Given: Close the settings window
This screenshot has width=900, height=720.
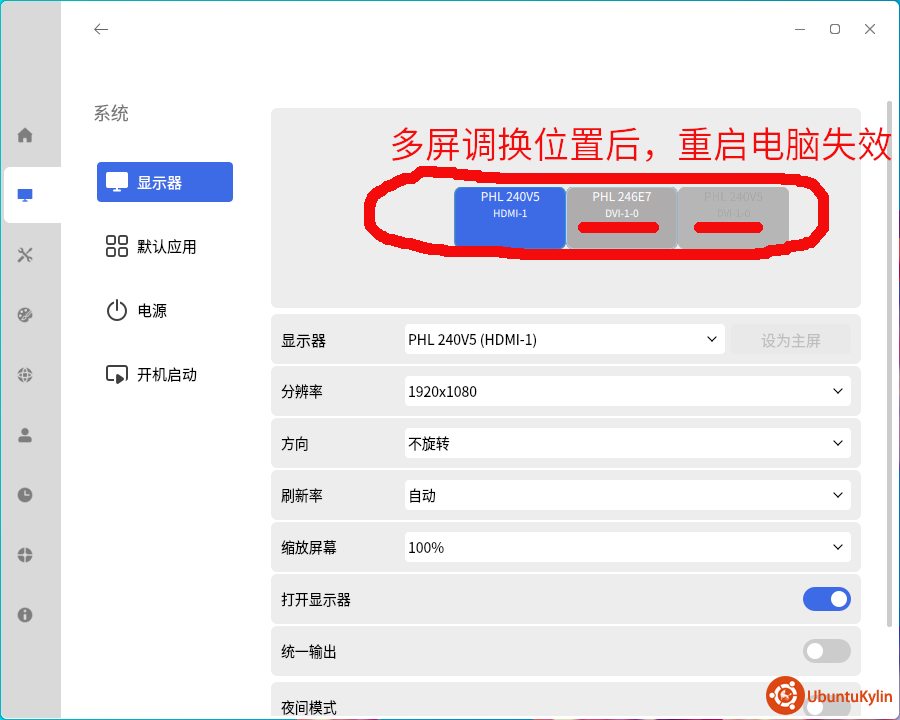Looking at the screenshot, I should [870, 29].
